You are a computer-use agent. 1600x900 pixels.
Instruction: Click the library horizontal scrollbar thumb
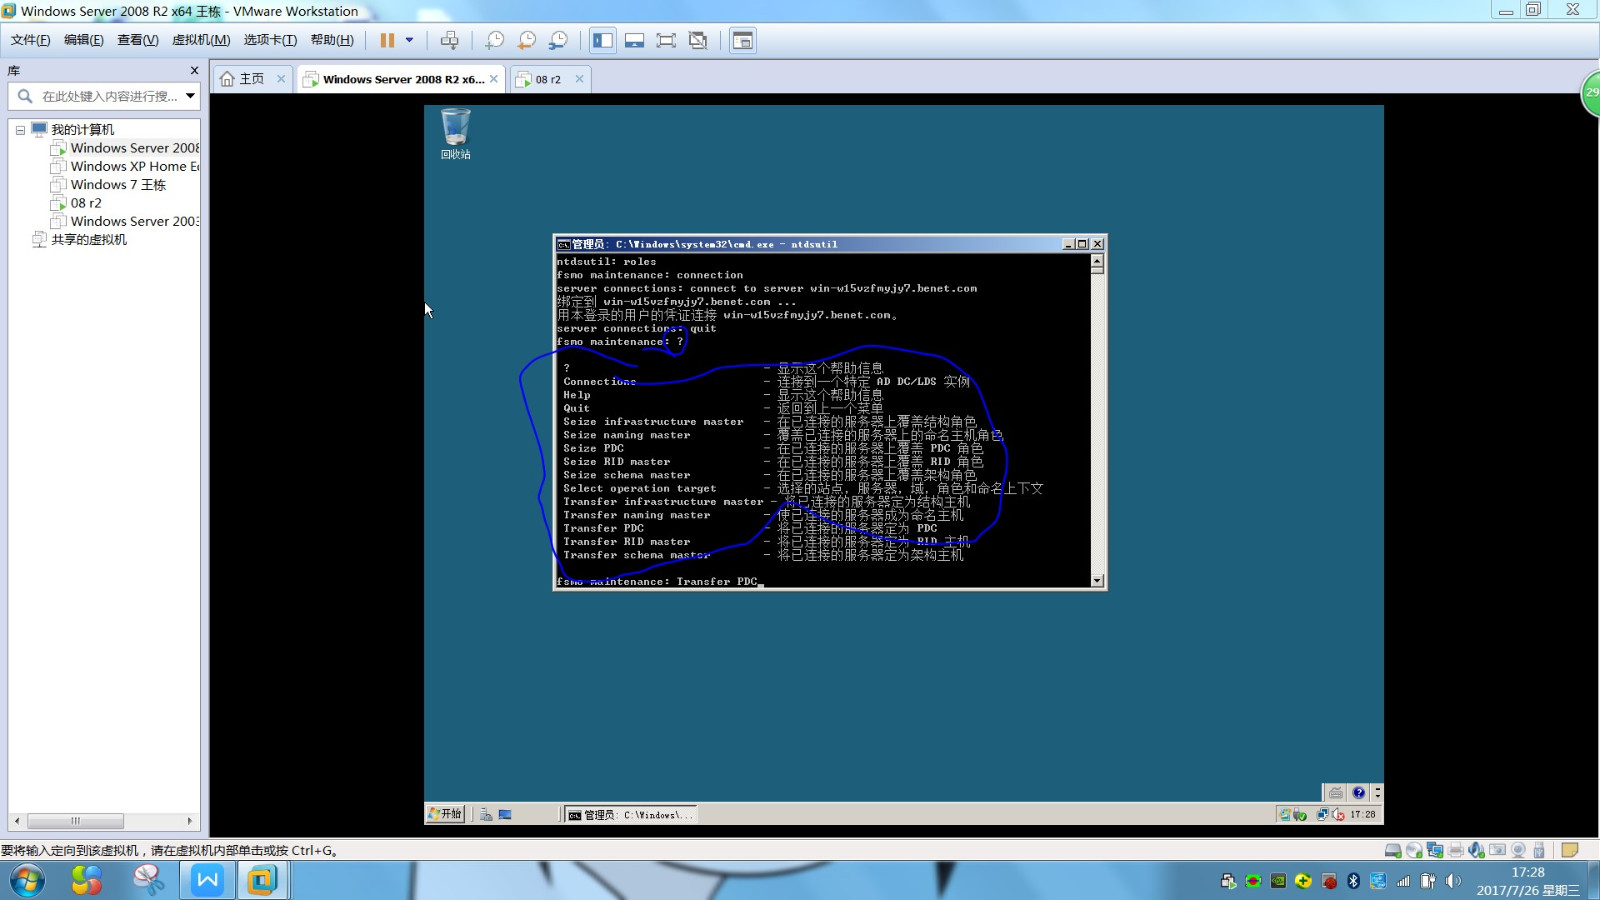(75, 821)
